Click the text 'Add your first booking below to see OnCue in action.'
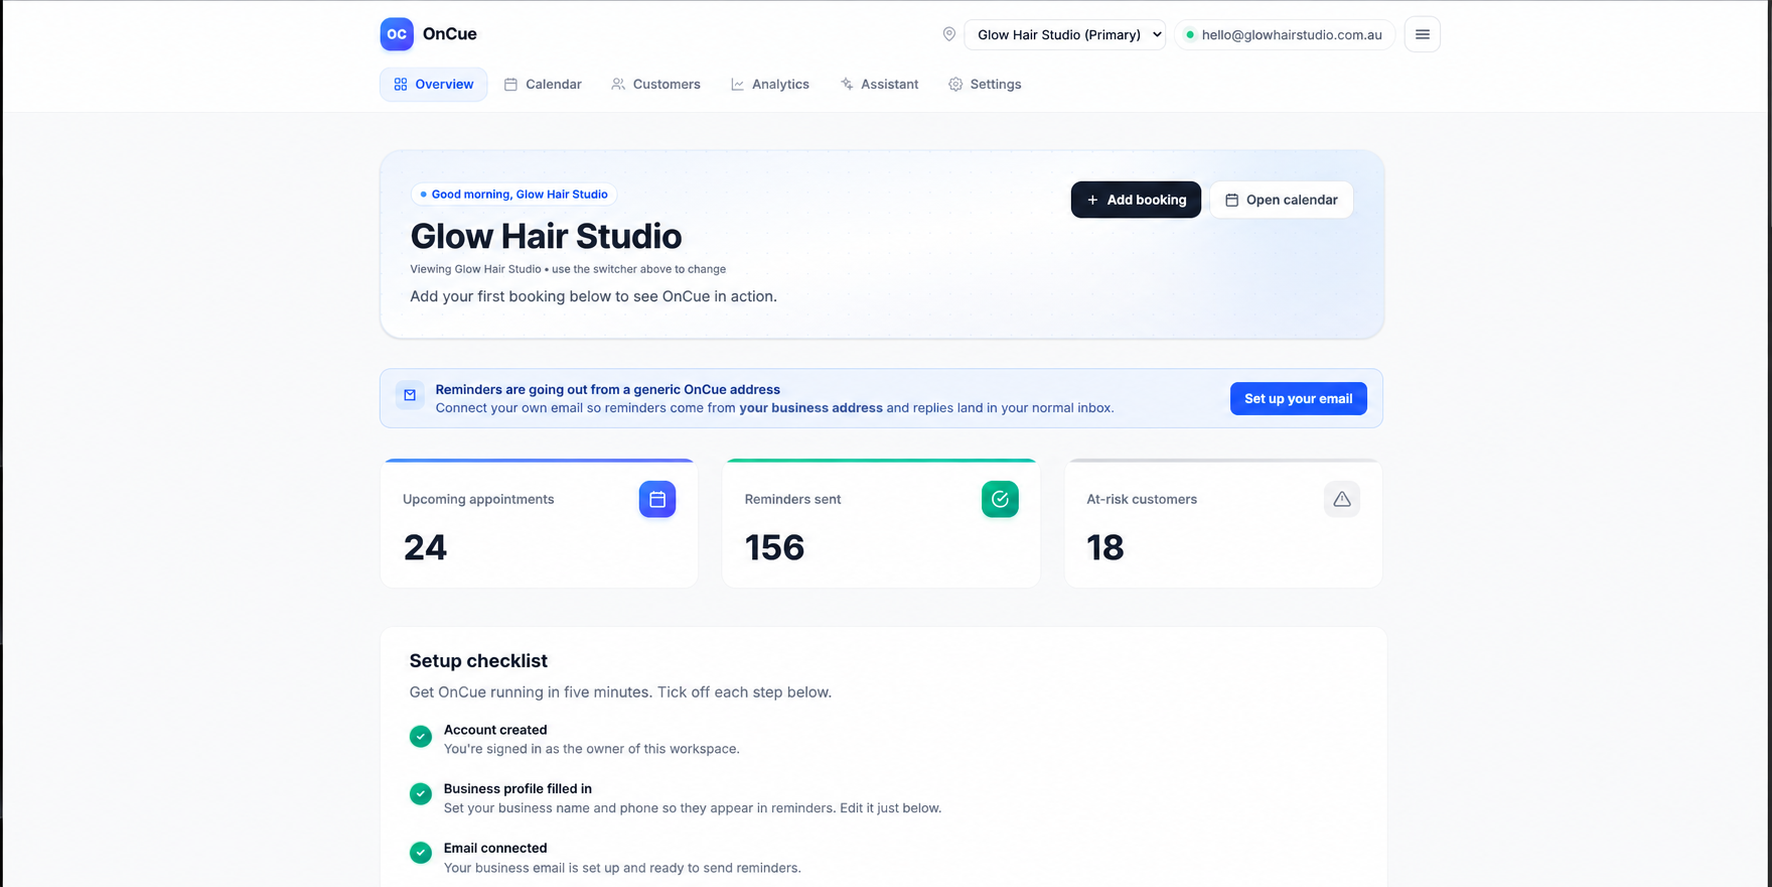1772x887 pixels. tap(593, 296)
